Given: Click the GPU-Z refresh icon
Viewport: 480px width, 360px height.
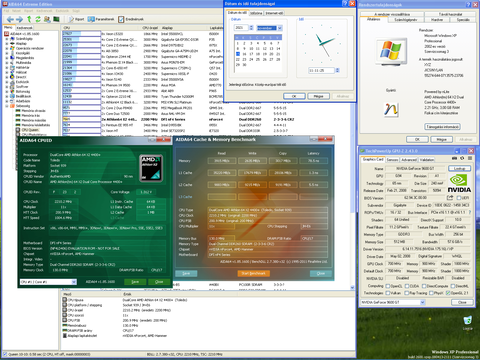Looking at the screenshot, I should point(462,158).
